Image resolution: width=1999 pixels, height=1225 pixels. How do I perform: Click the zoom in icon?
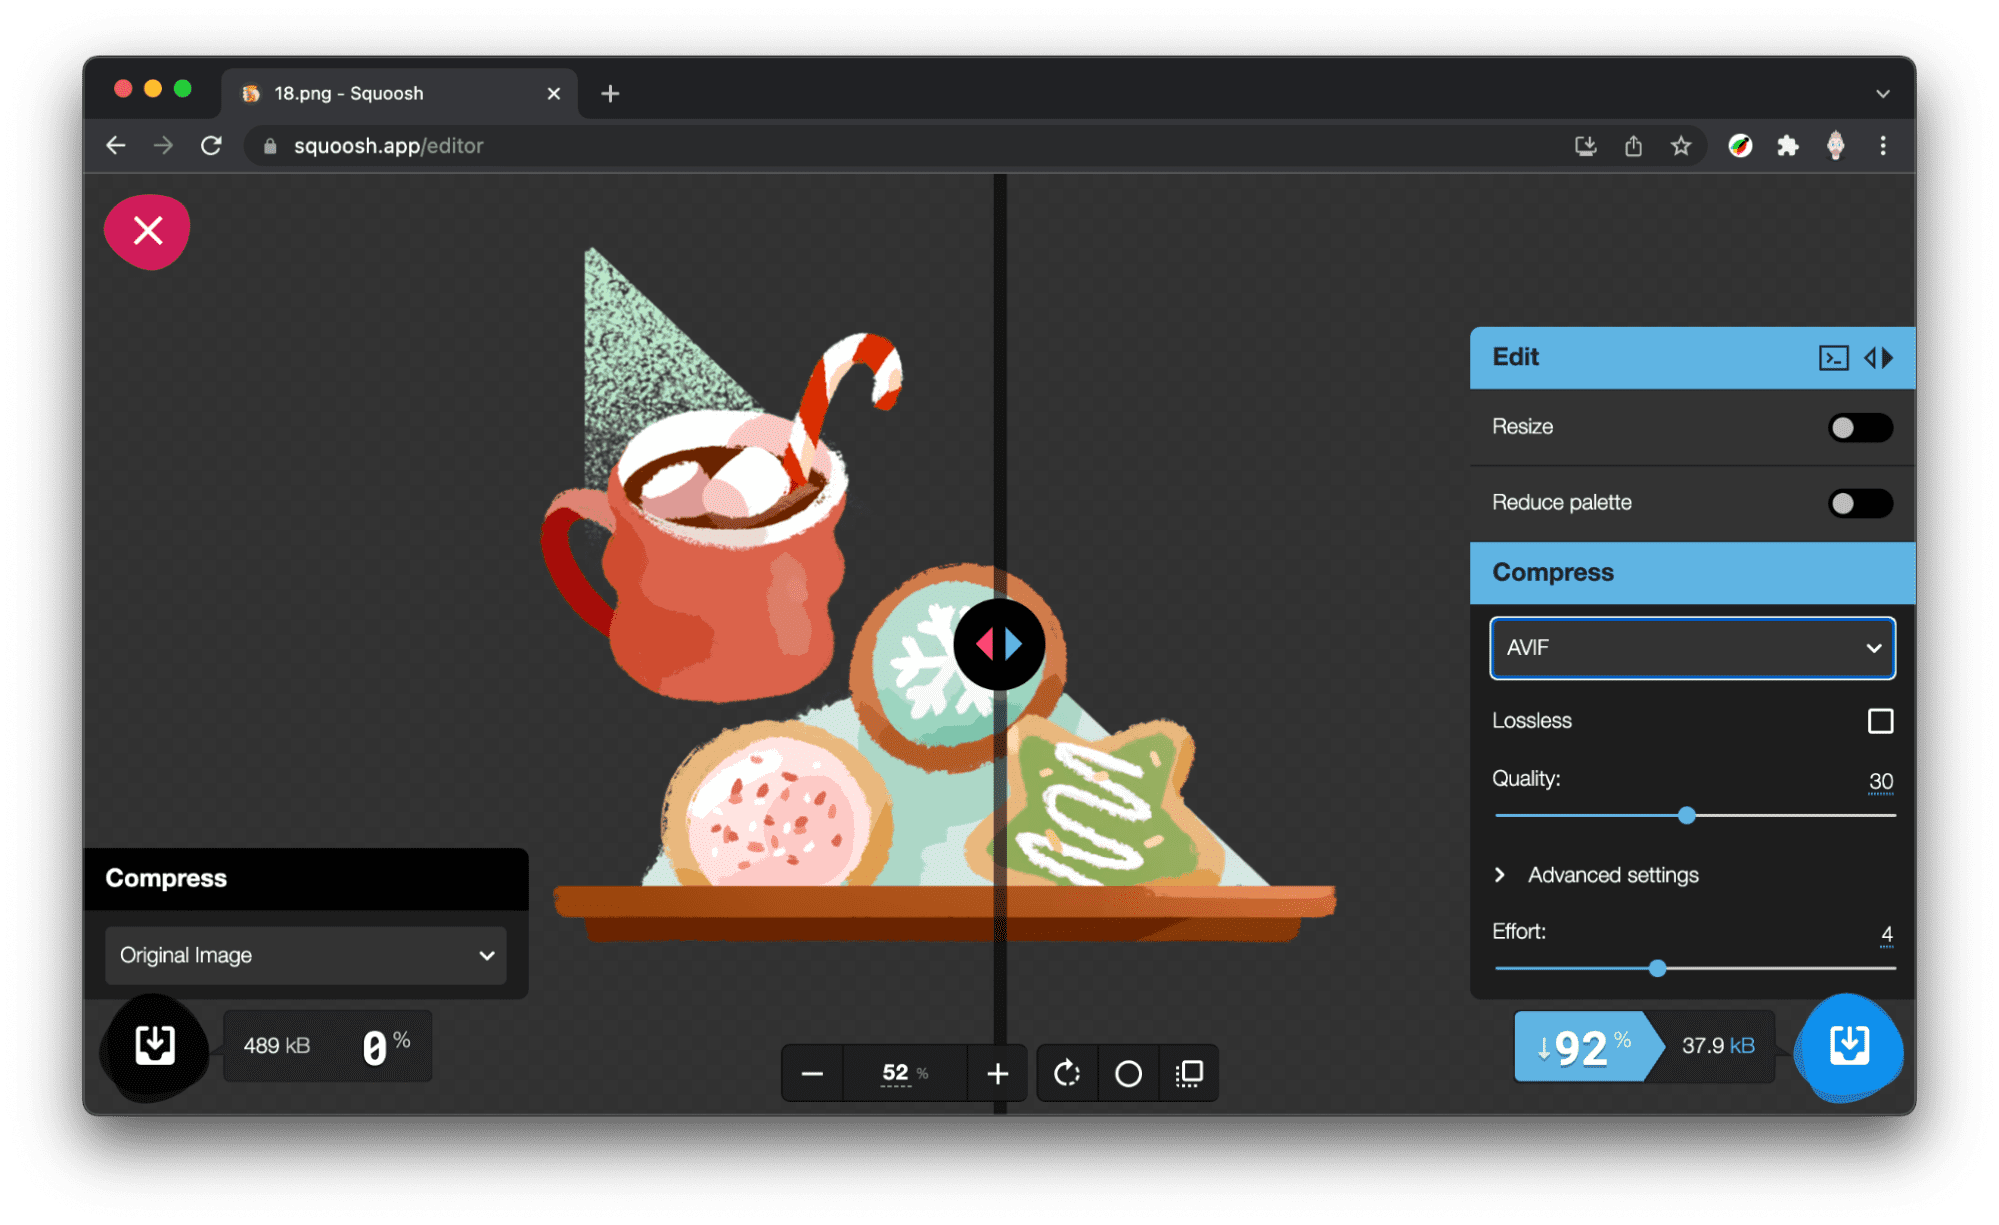click(1000, 1074)
